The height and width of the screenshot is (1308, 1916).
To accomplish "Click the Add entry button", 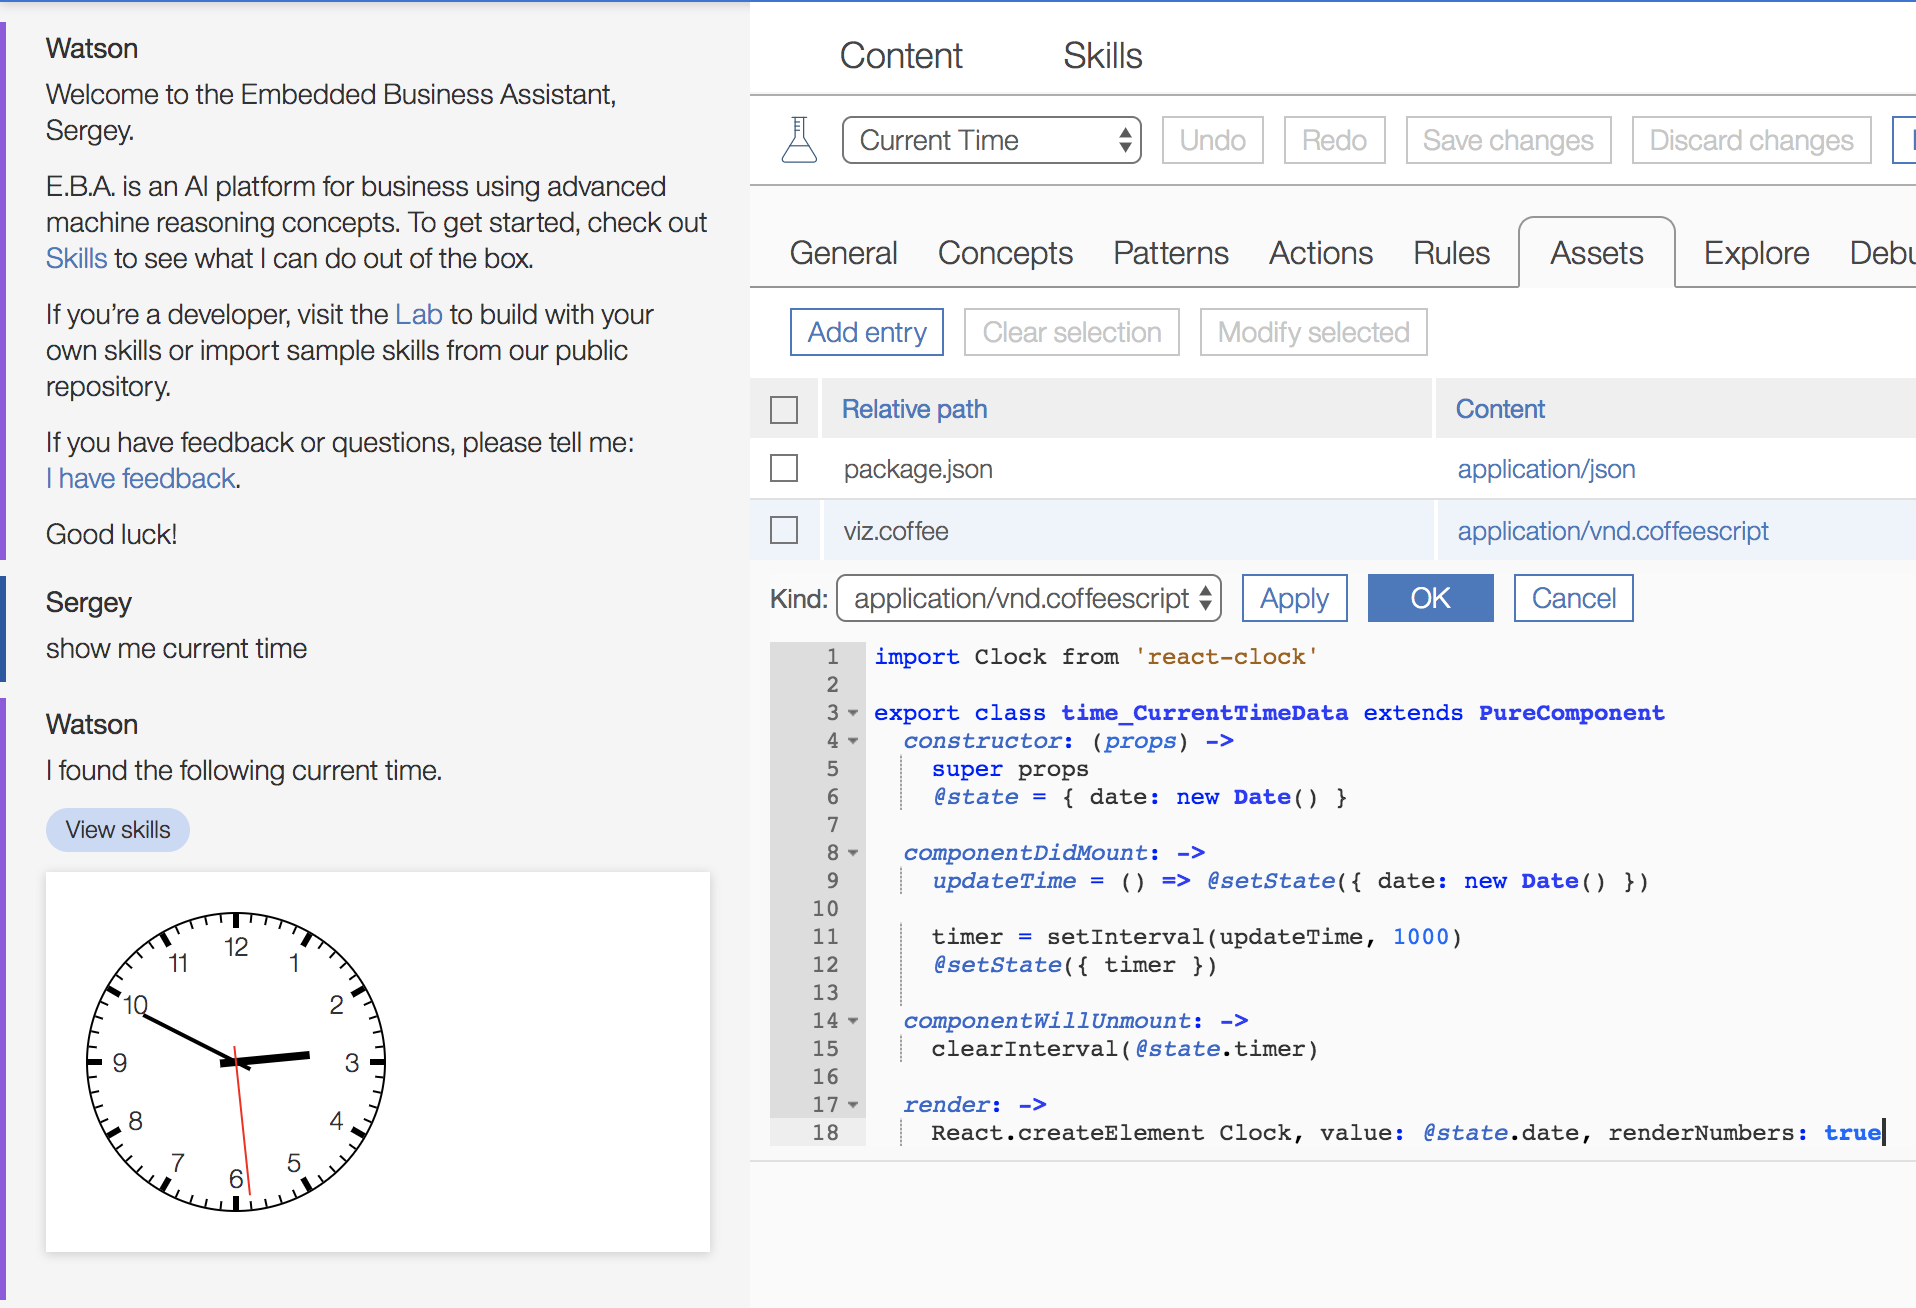I will pos(867,332).
